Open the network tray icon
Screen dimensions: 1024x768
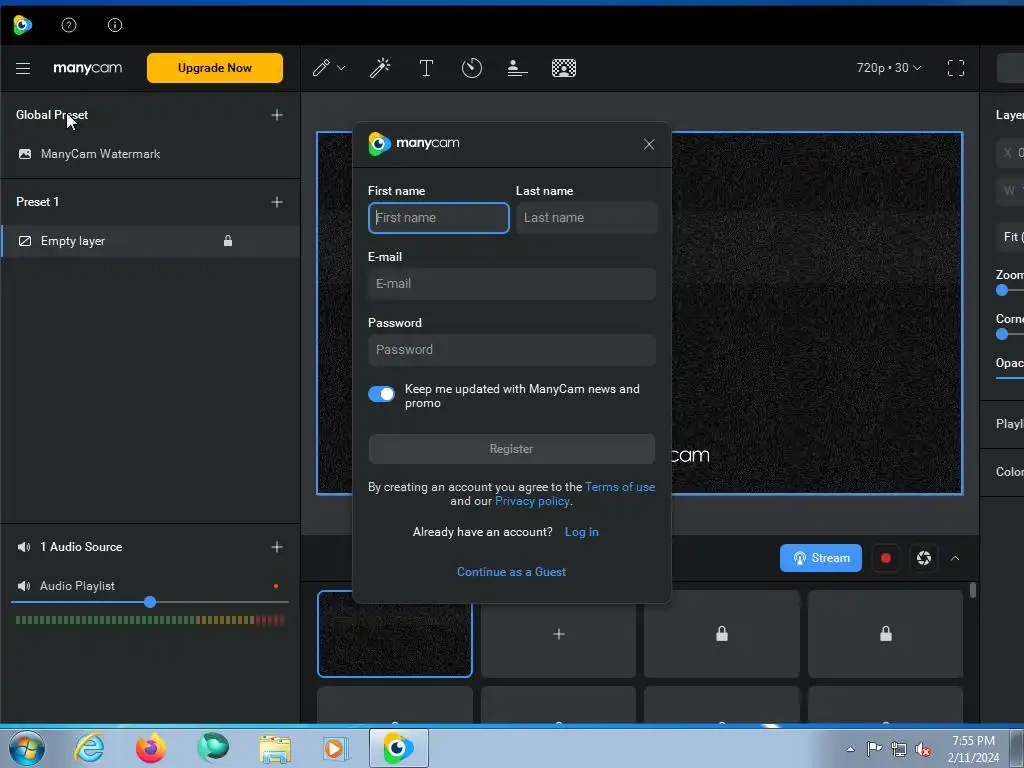[x=899, y=749]
